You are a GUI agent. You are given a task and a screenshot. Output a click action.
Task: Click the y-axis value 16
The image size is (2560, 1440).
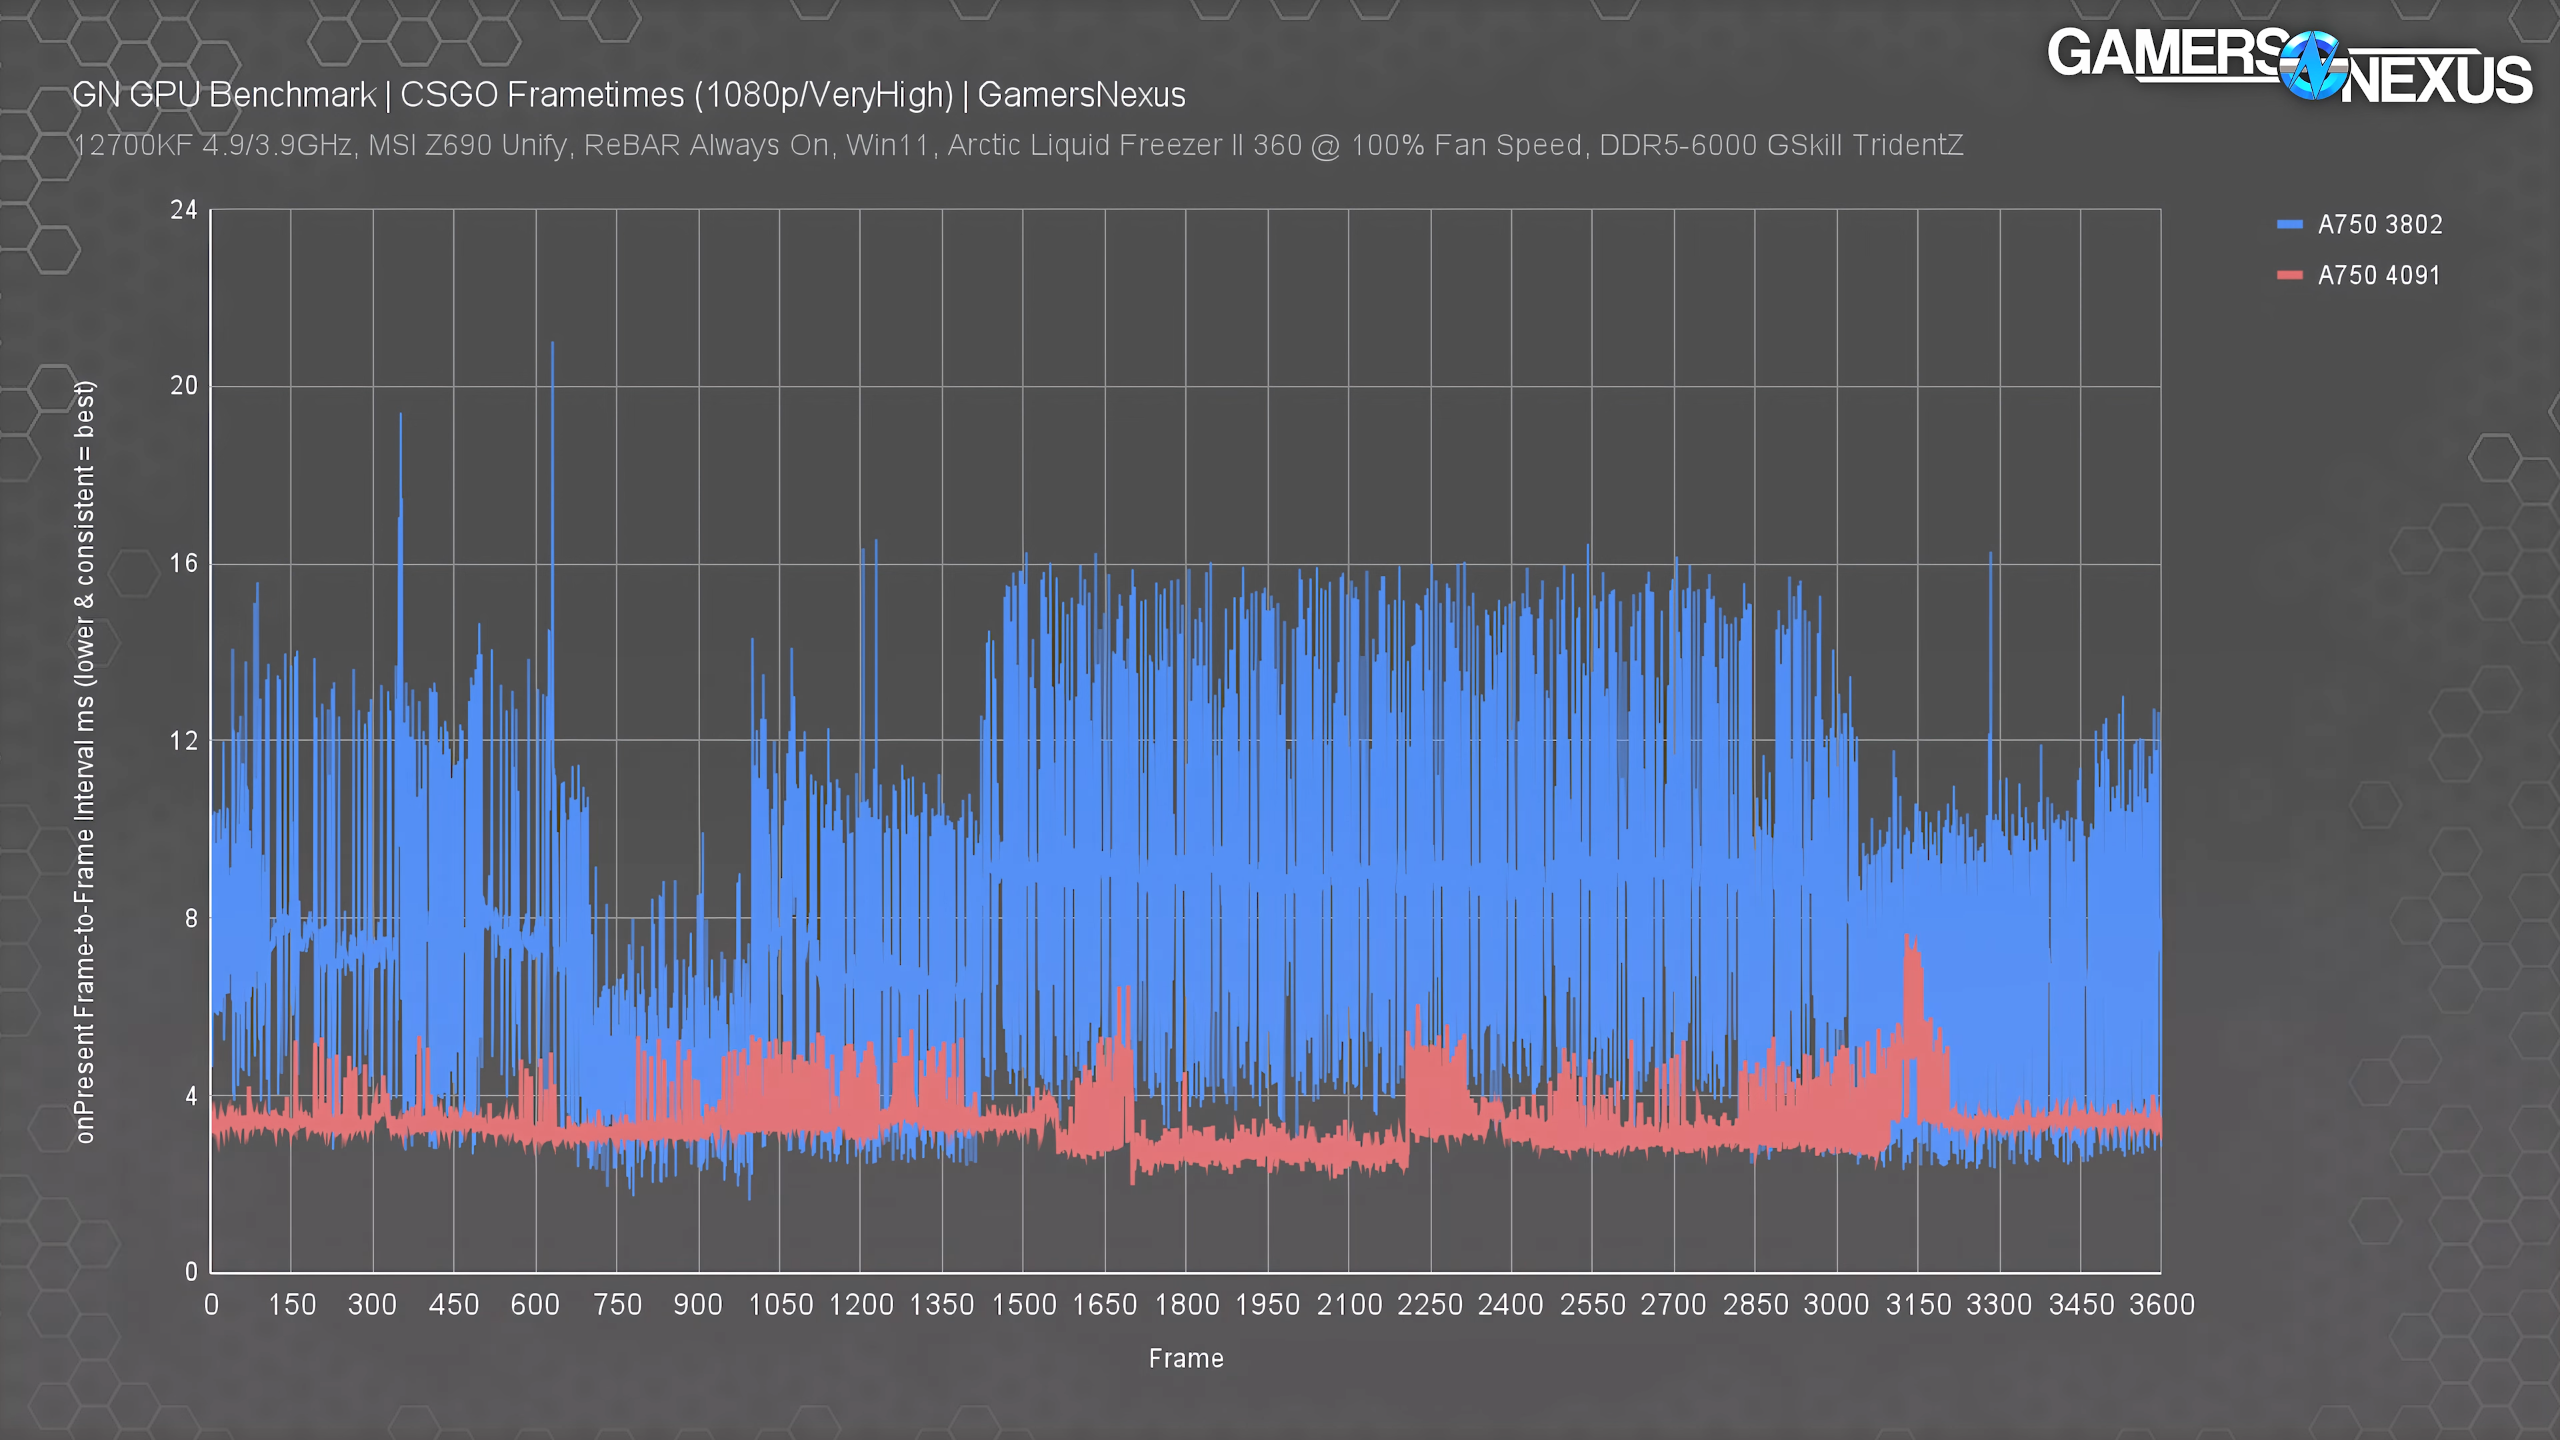[184, 564]
